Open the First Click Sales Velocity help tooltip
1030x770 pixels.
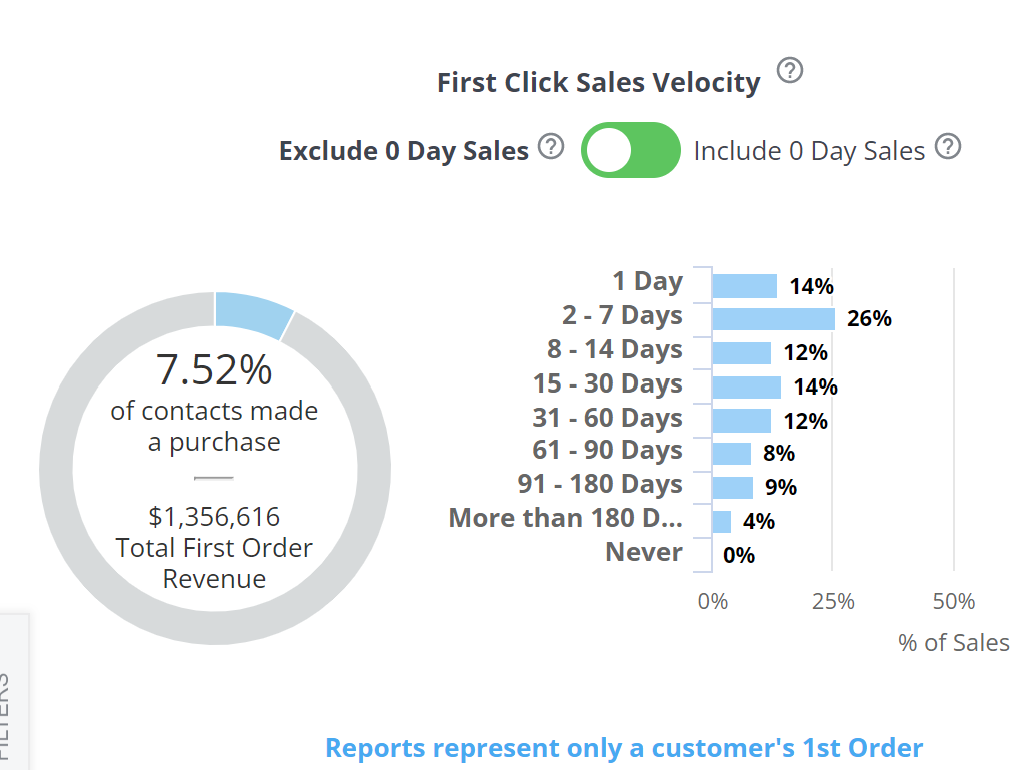point(789,71)
